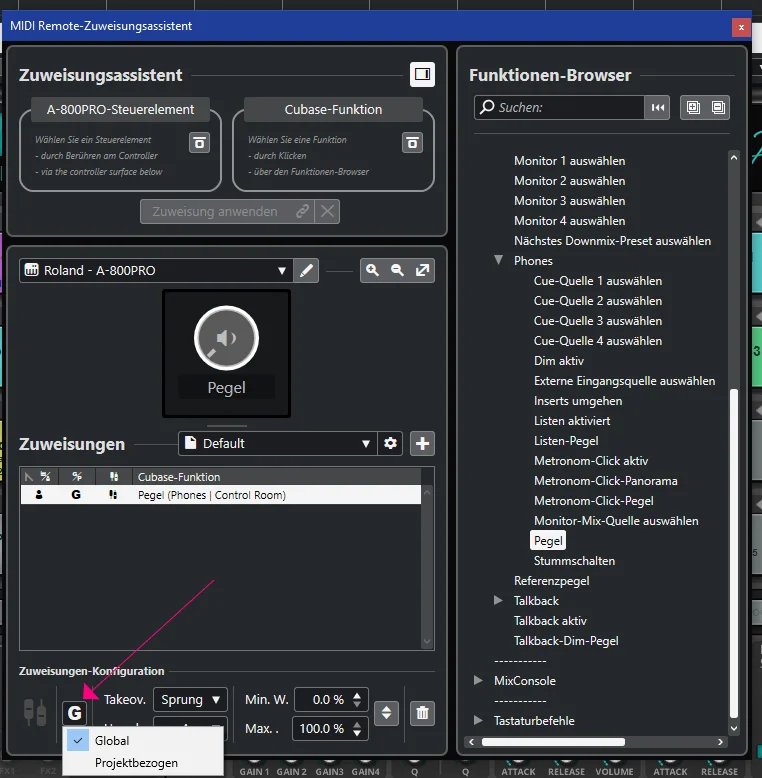The height and width of the screenshot is (778, 762).
Task: Select Dim aktiv function
Action: pyautogui.click(x=559, y=361)
